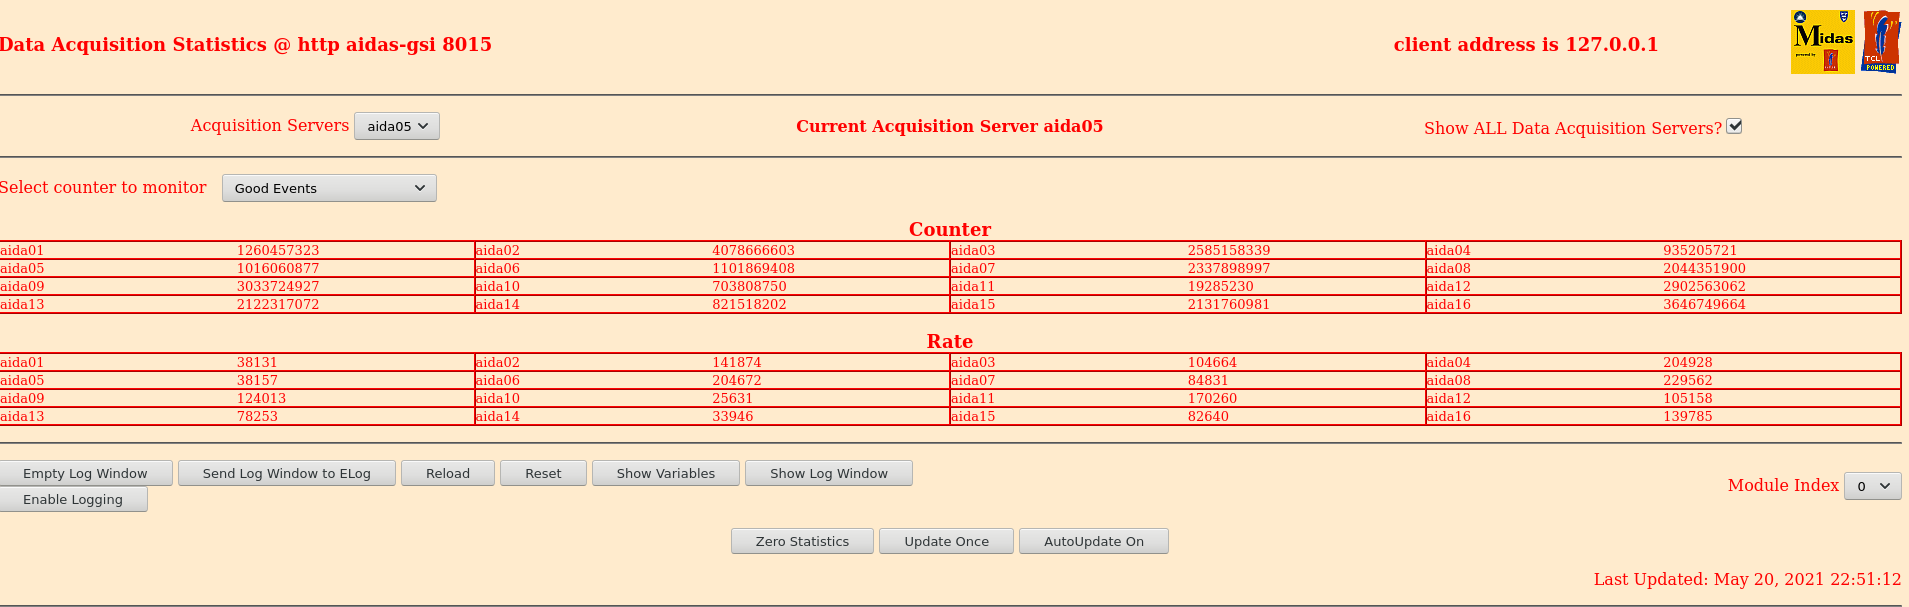Click the Tcl Powered feather logo
1909x607 pixels.
(x=1880, y=42)
